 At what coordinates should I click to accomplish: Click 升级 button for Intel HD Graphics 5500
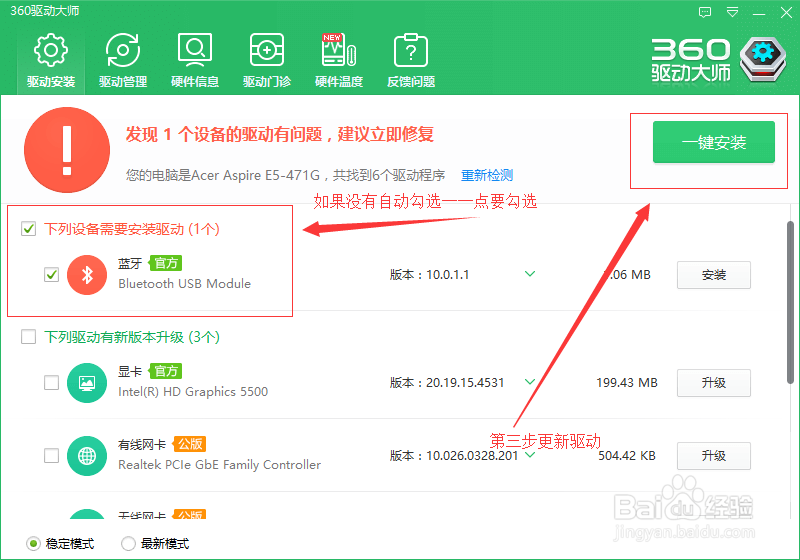pyautogui.click(x=714, y=383)
